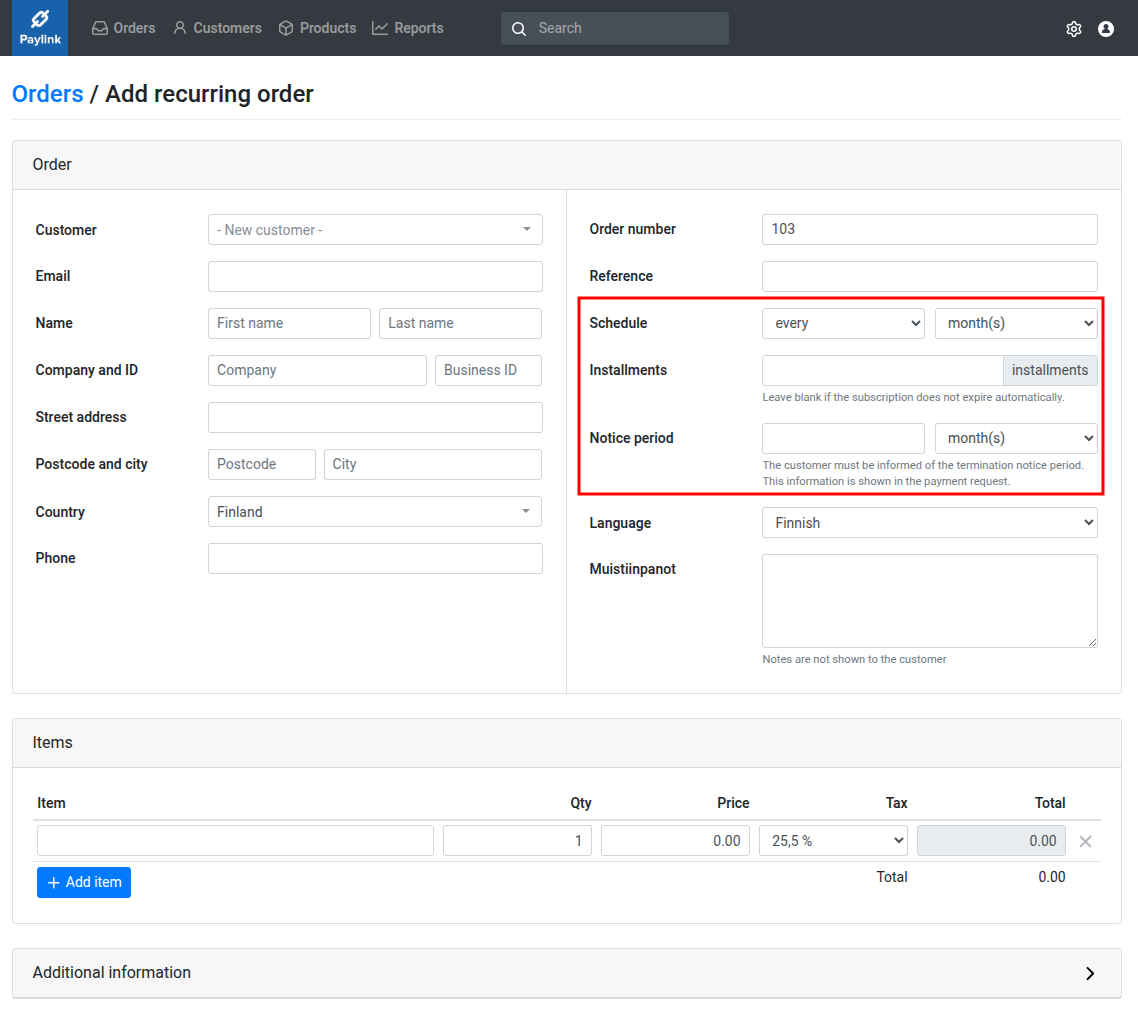Open the Country dropdown showing Finland
1138x1020 pixels.
click(375, 512)
